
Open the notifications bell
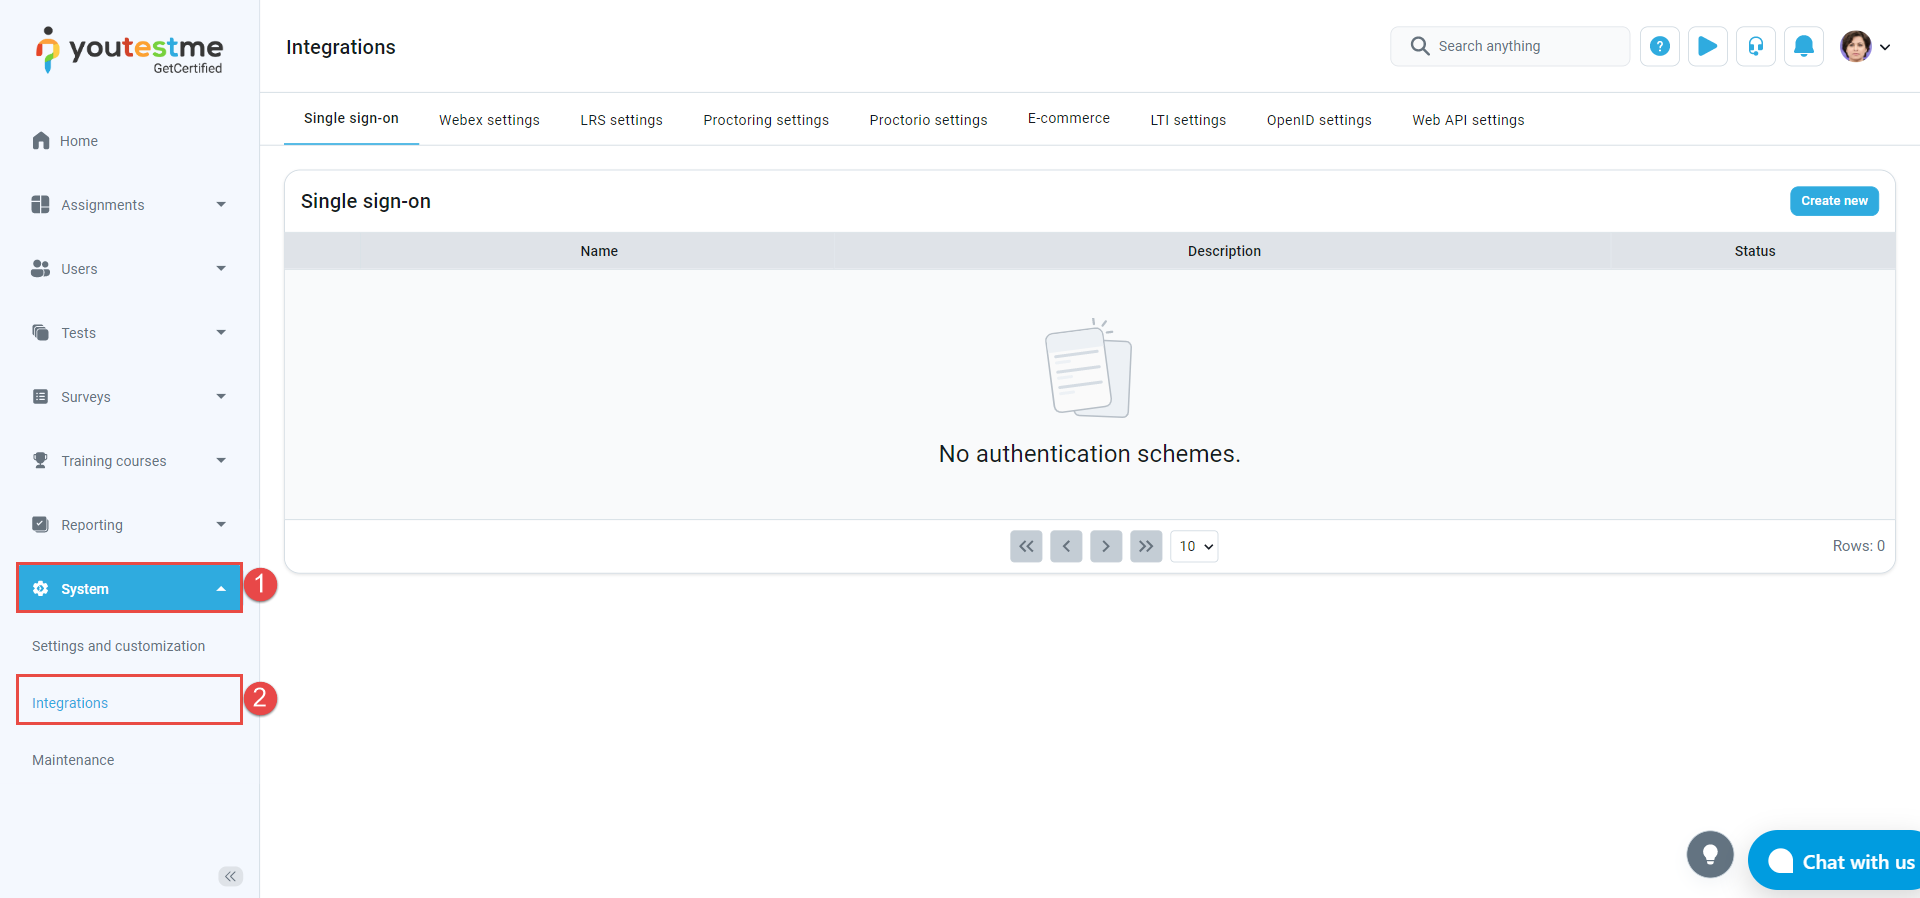pyautogui.click(x=1803, y=46)
